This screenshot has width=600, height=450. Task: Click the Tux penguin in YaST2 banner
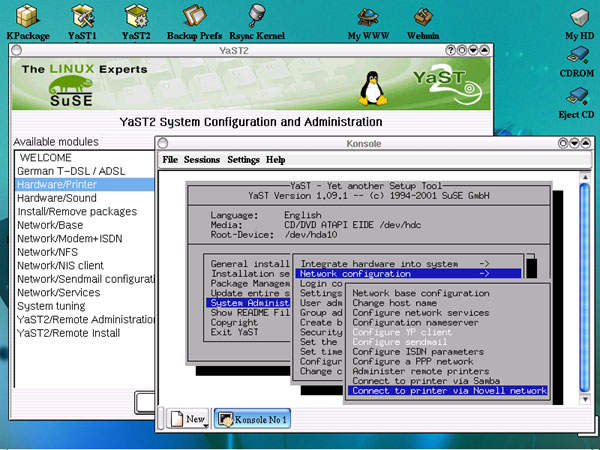click(x=372, y=88)
